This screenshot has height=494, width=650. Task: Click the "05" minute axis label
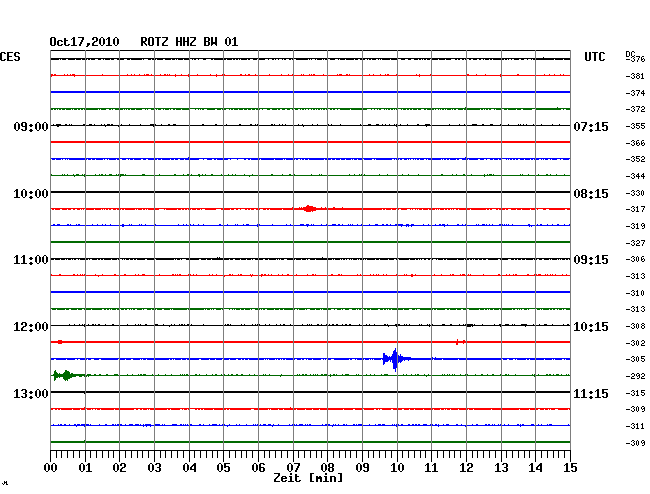(x=223, y=468)
